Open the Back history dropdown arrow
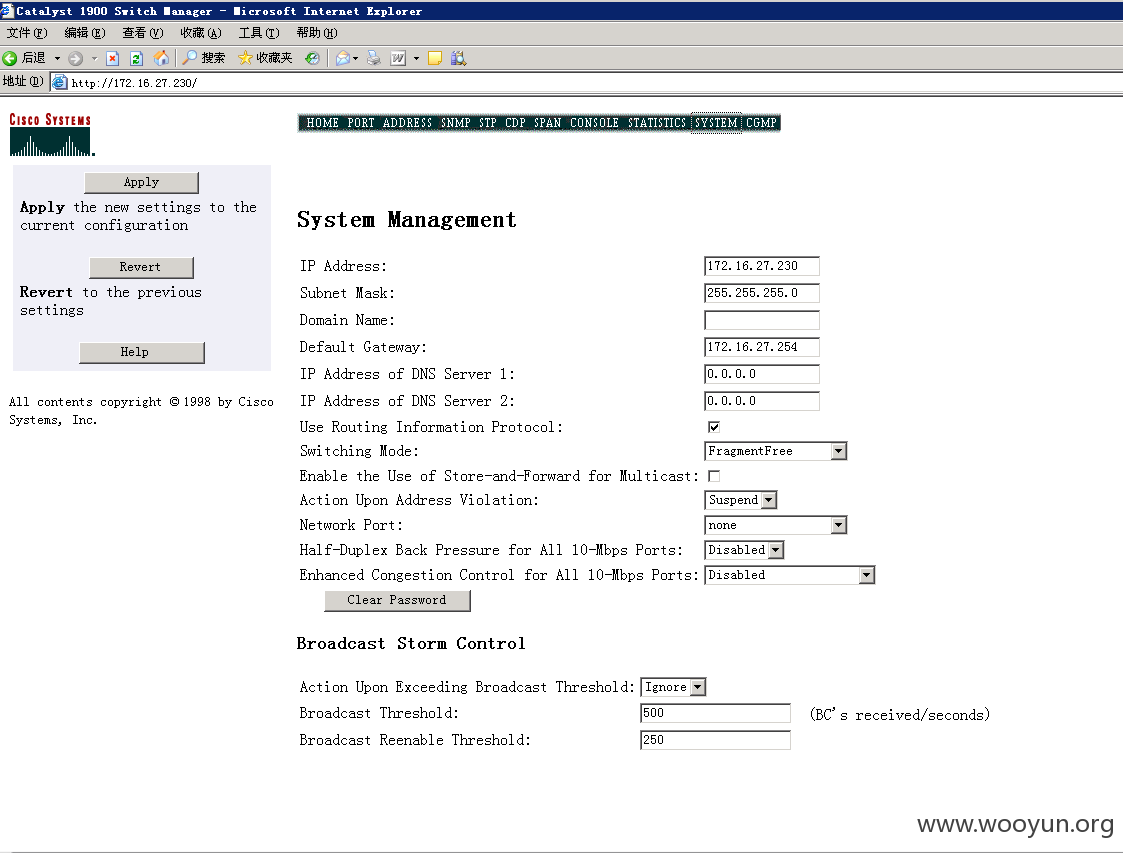The image size is (1123, 853). point(57,58)
